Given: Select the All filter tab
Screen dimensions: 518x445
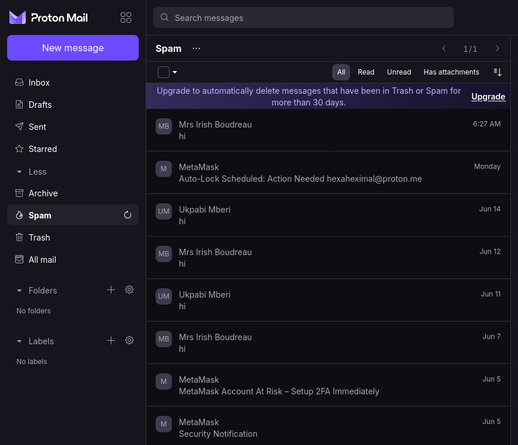Looking at the screenshot, I should (x=341, y=72).
